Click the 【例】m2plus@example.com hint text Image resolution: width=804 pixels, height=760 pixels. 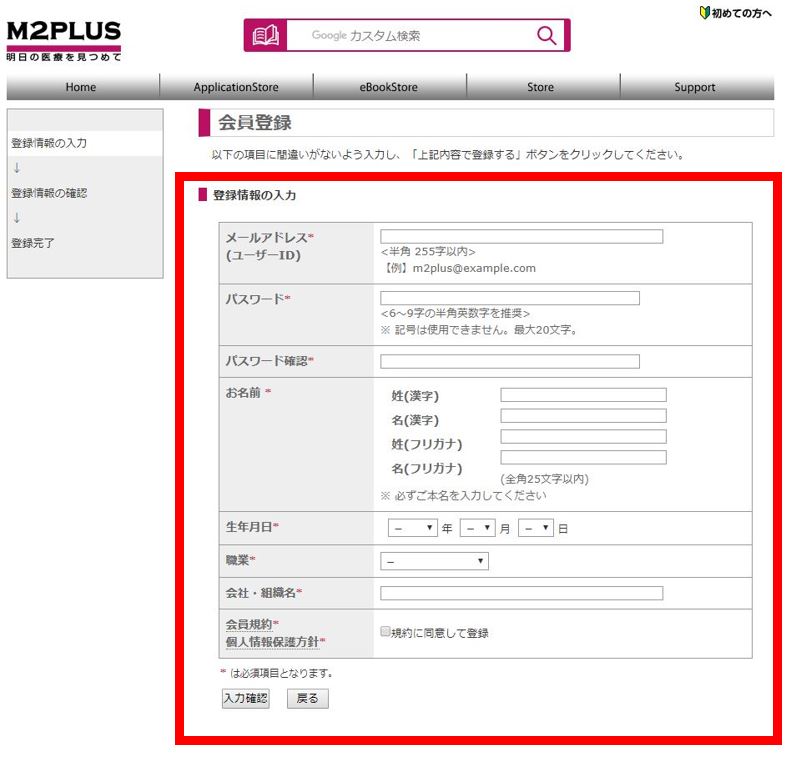point(458,268)
